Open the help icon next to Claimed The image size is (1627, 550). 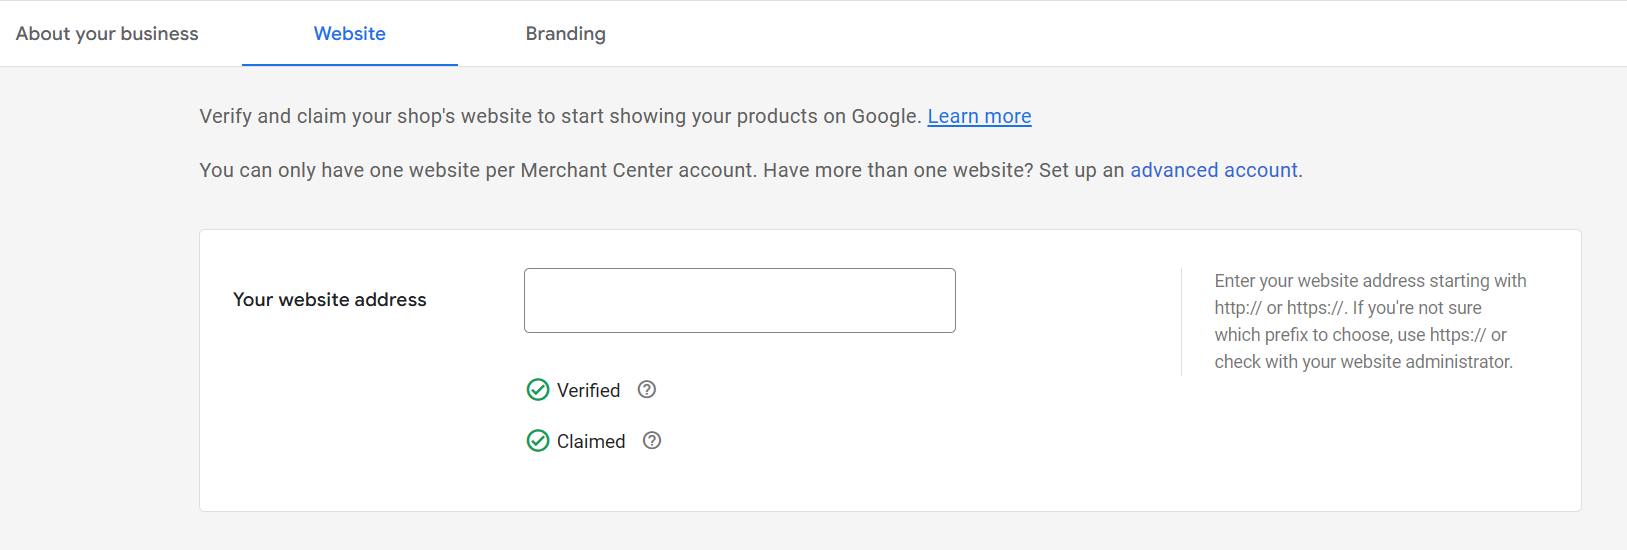[x=652, y=440]
